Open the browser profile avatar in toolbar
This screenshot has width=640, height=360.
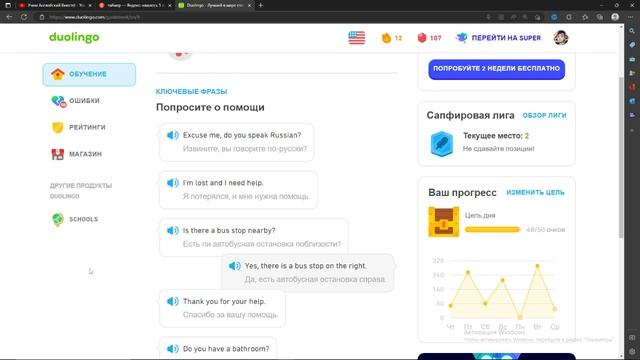[615, 17]
